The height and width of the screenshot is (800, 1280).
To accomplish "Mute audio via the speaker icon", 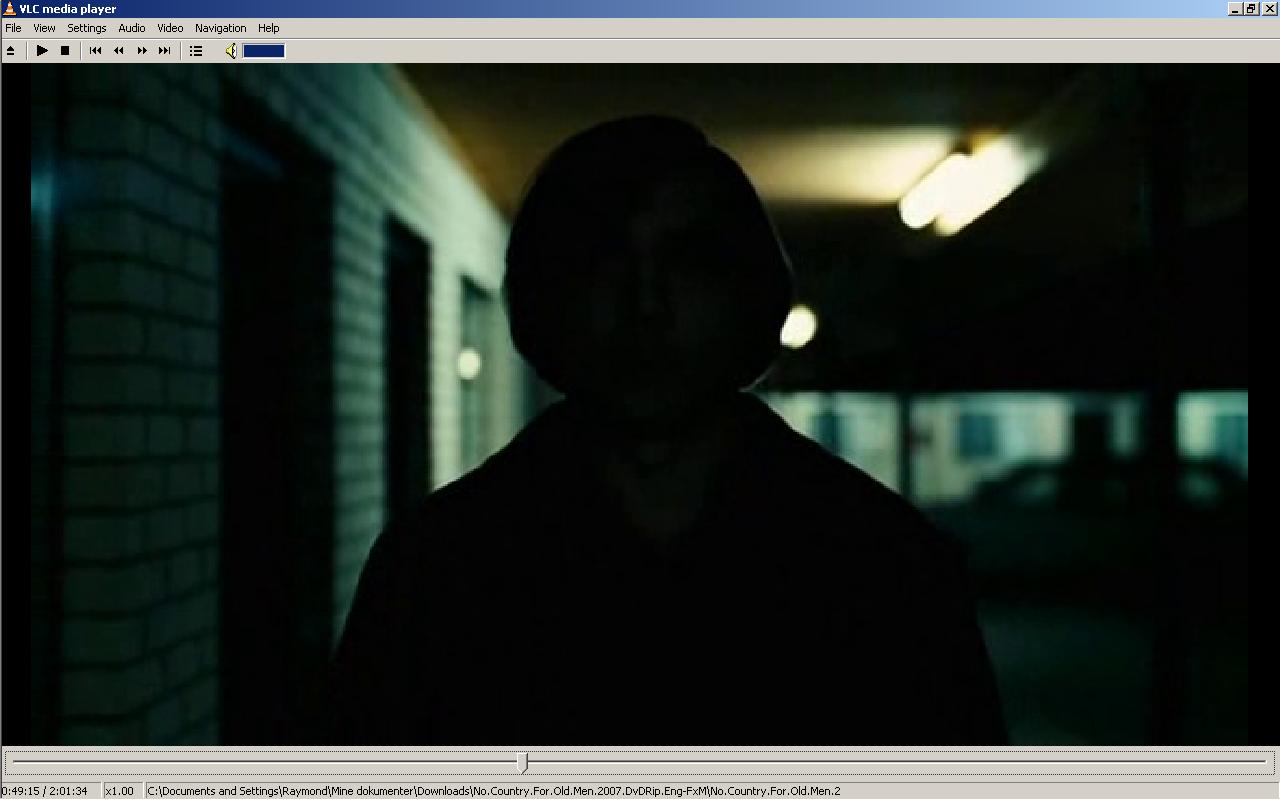I will 231,50.
